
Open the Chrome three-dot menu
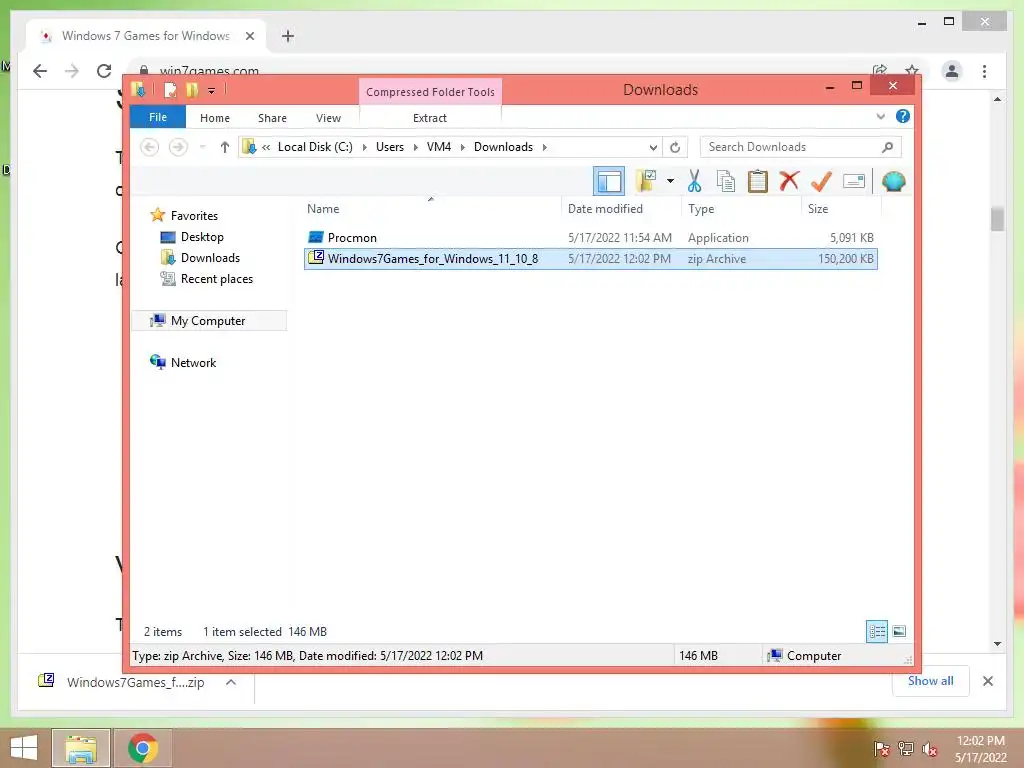pyautogui.click(x=984, y=71)
